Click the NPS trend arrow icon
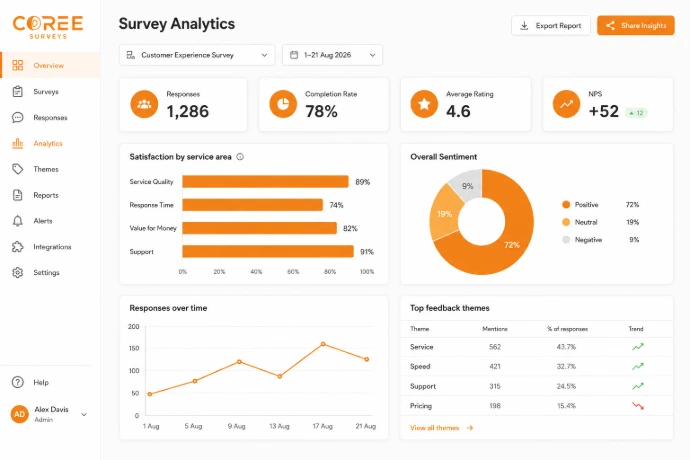690x460 pixels. coord(566,104)
